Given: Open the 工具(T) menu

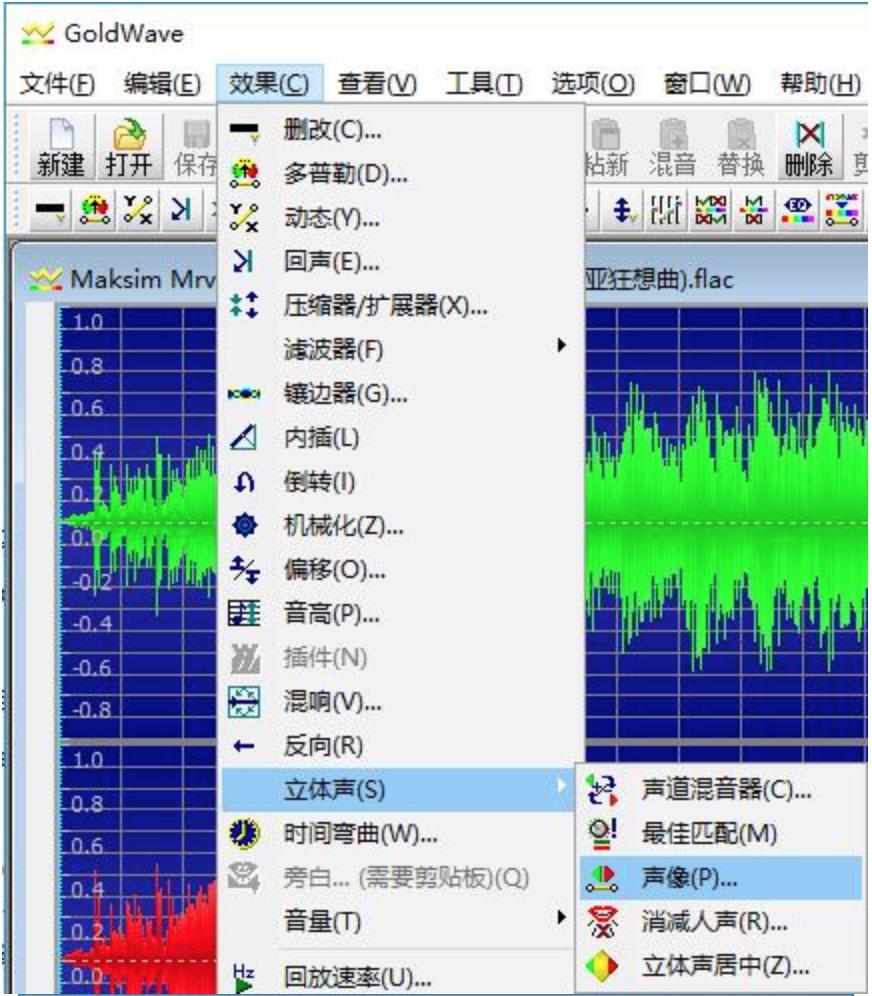Looking at the screenshot, I should click(x=484, y=83).
